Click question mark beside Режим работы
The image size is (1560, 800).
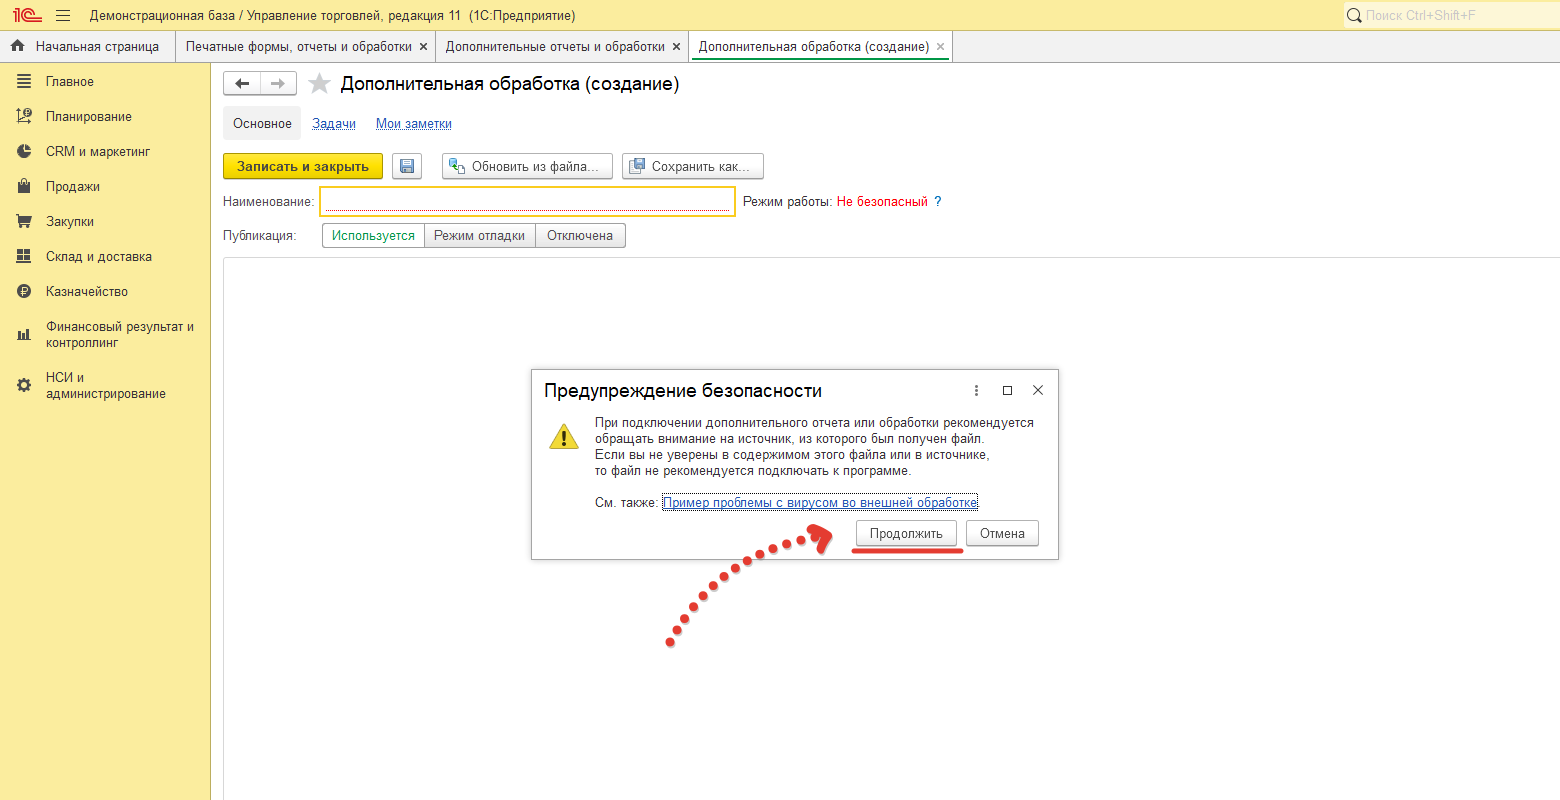[x=937, y=201]
